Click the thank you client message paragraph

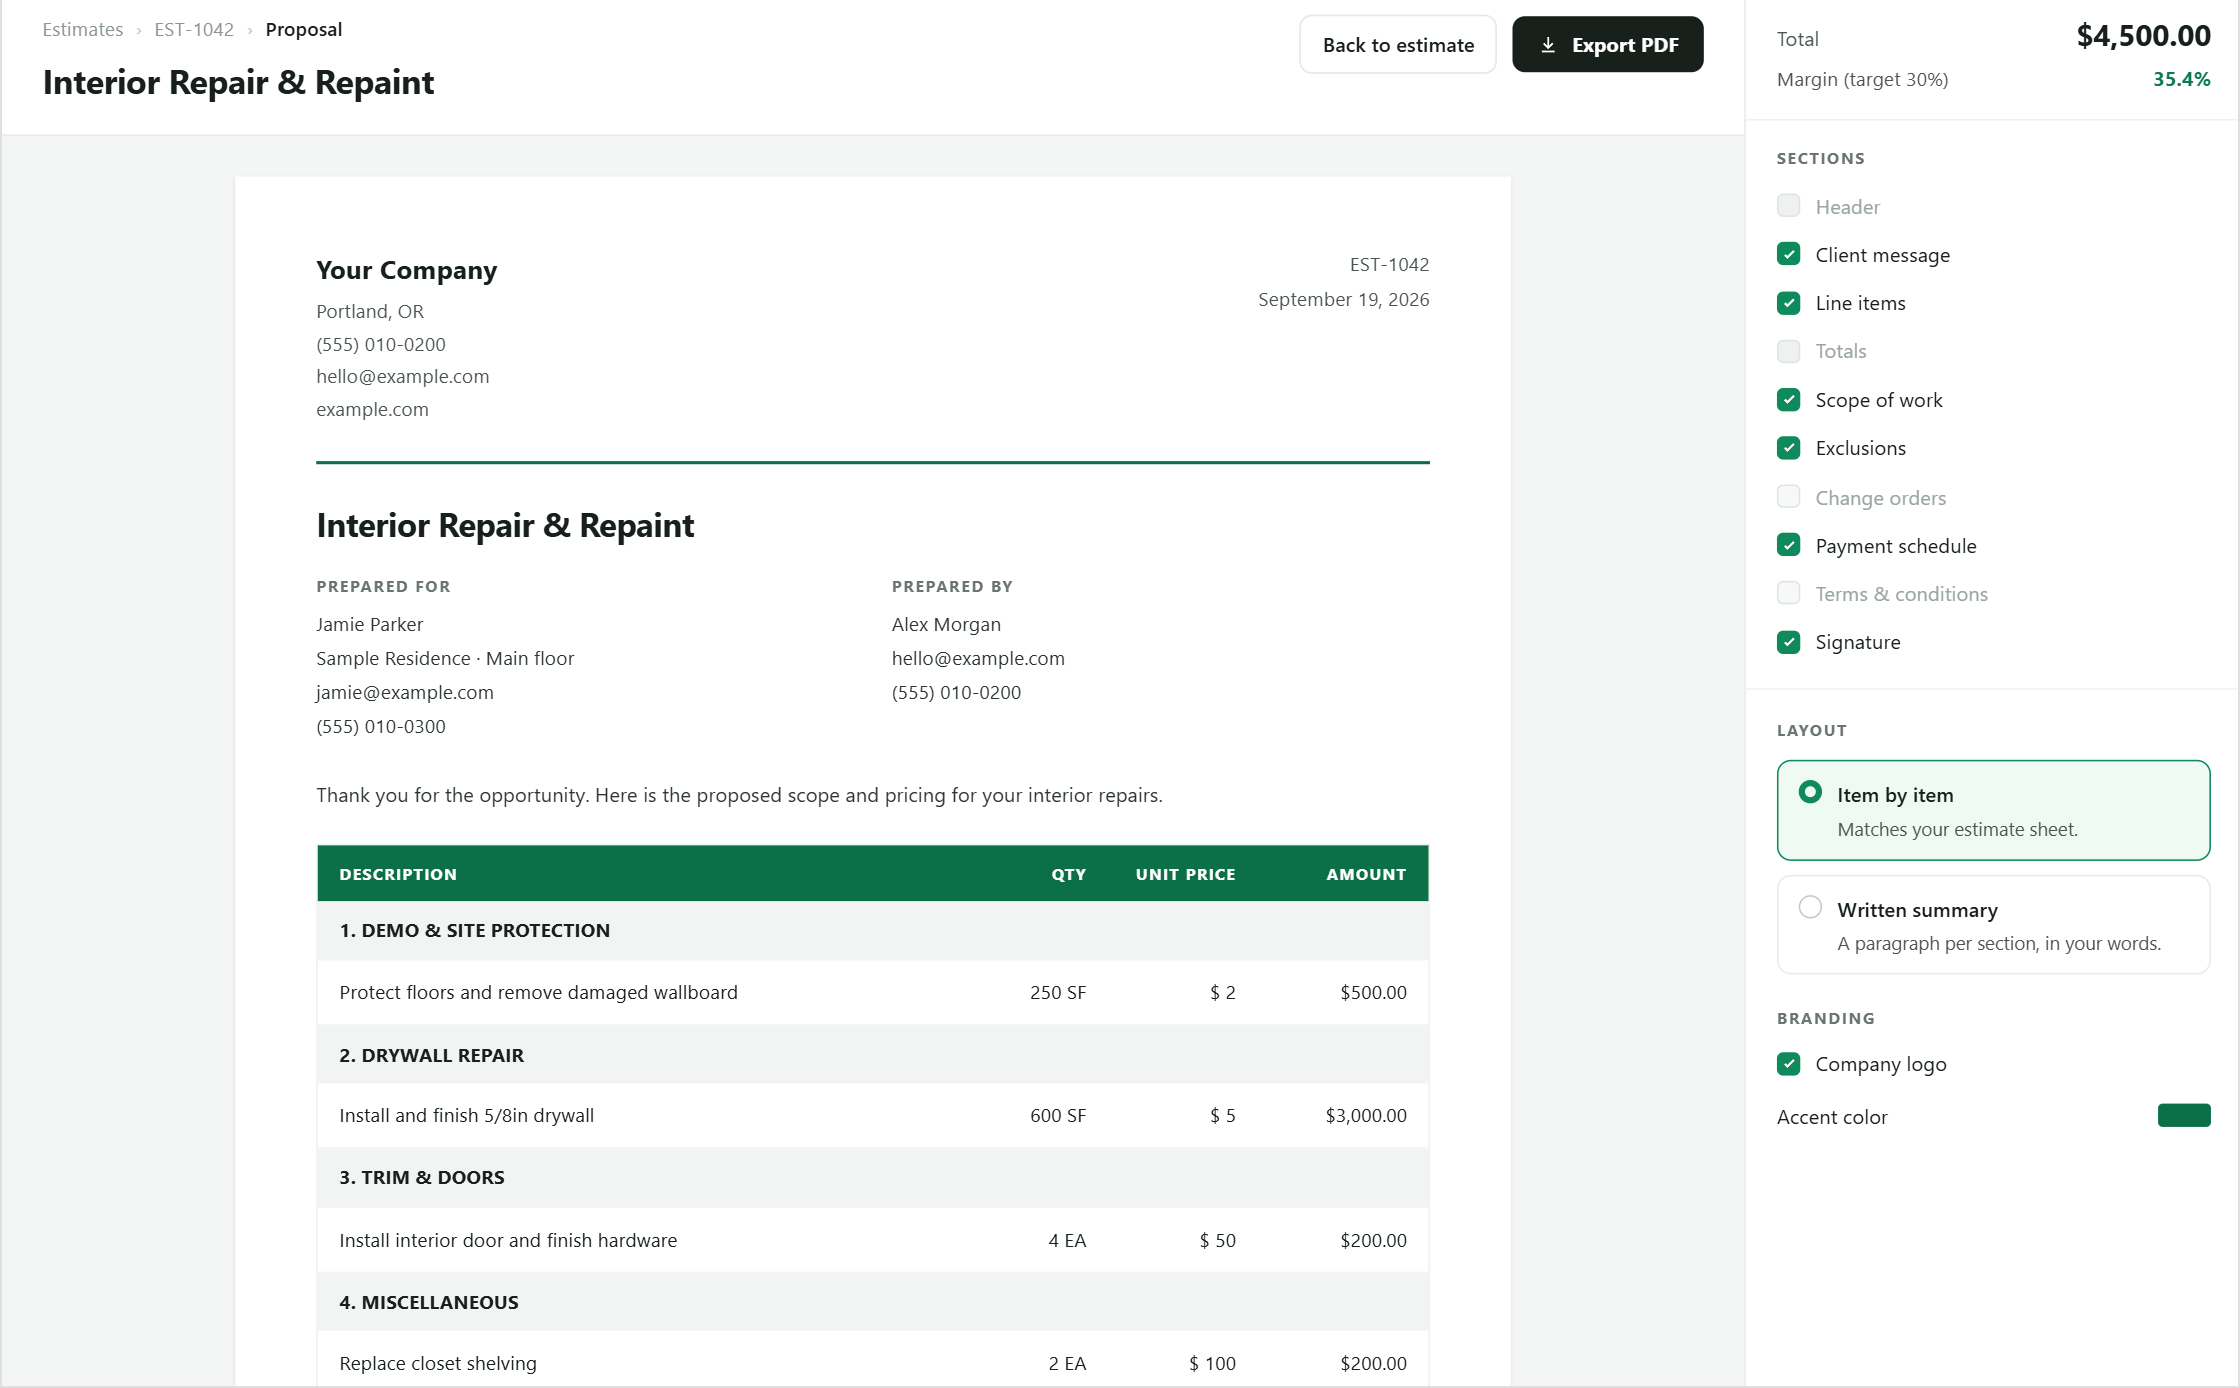[x=739, y=795]
